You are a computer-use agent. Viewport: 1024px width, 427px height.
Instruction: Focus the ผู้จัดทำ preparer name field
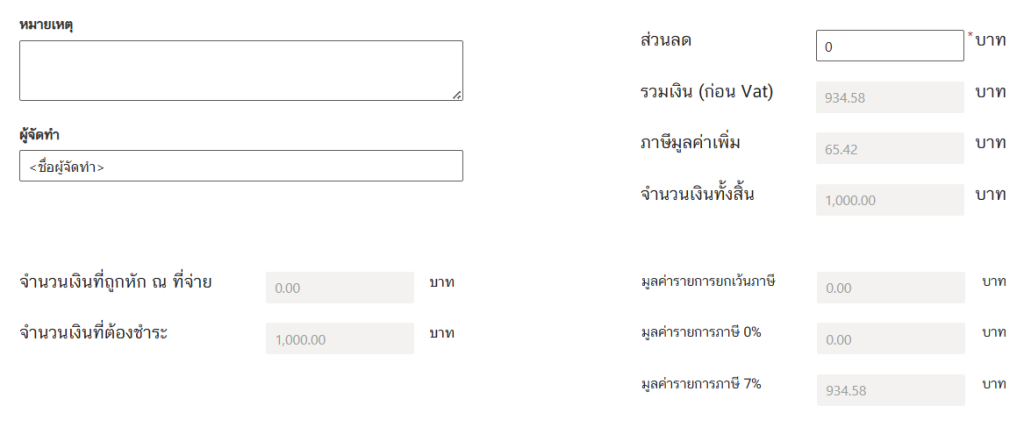(x=241, y=166)
